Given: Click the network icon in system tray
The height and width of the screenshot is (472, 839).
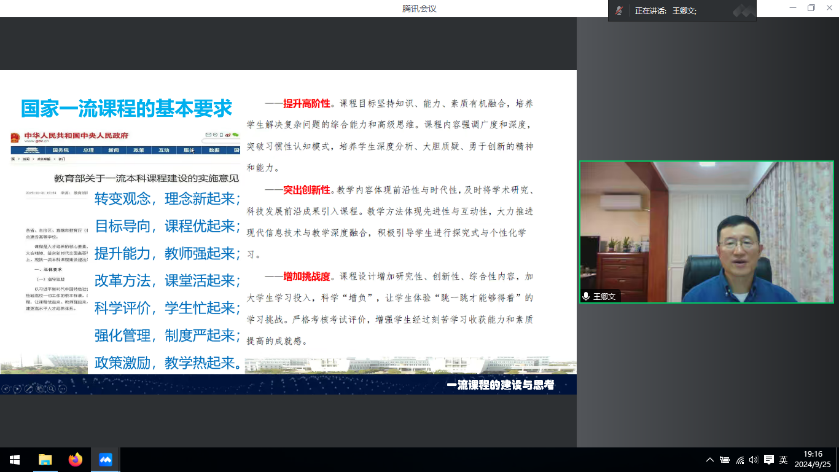Looking at the screenshot, I should [739, 460].
